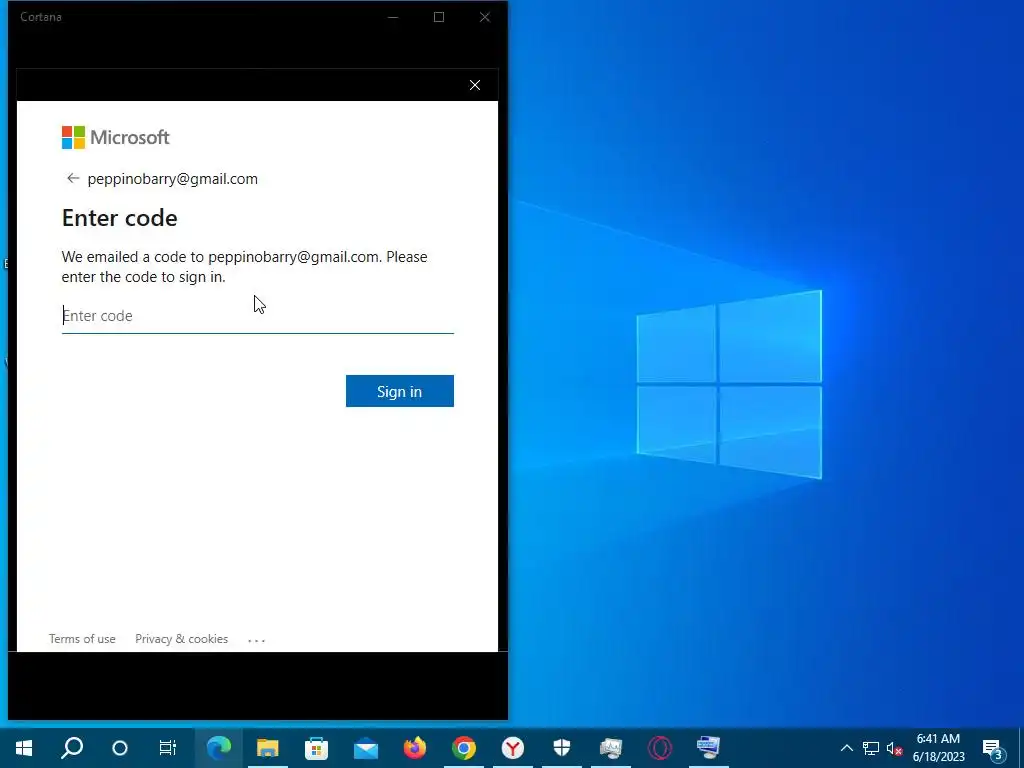Focus the Enter code input field
Screen dimensions: 1024x768
point(257,316)
